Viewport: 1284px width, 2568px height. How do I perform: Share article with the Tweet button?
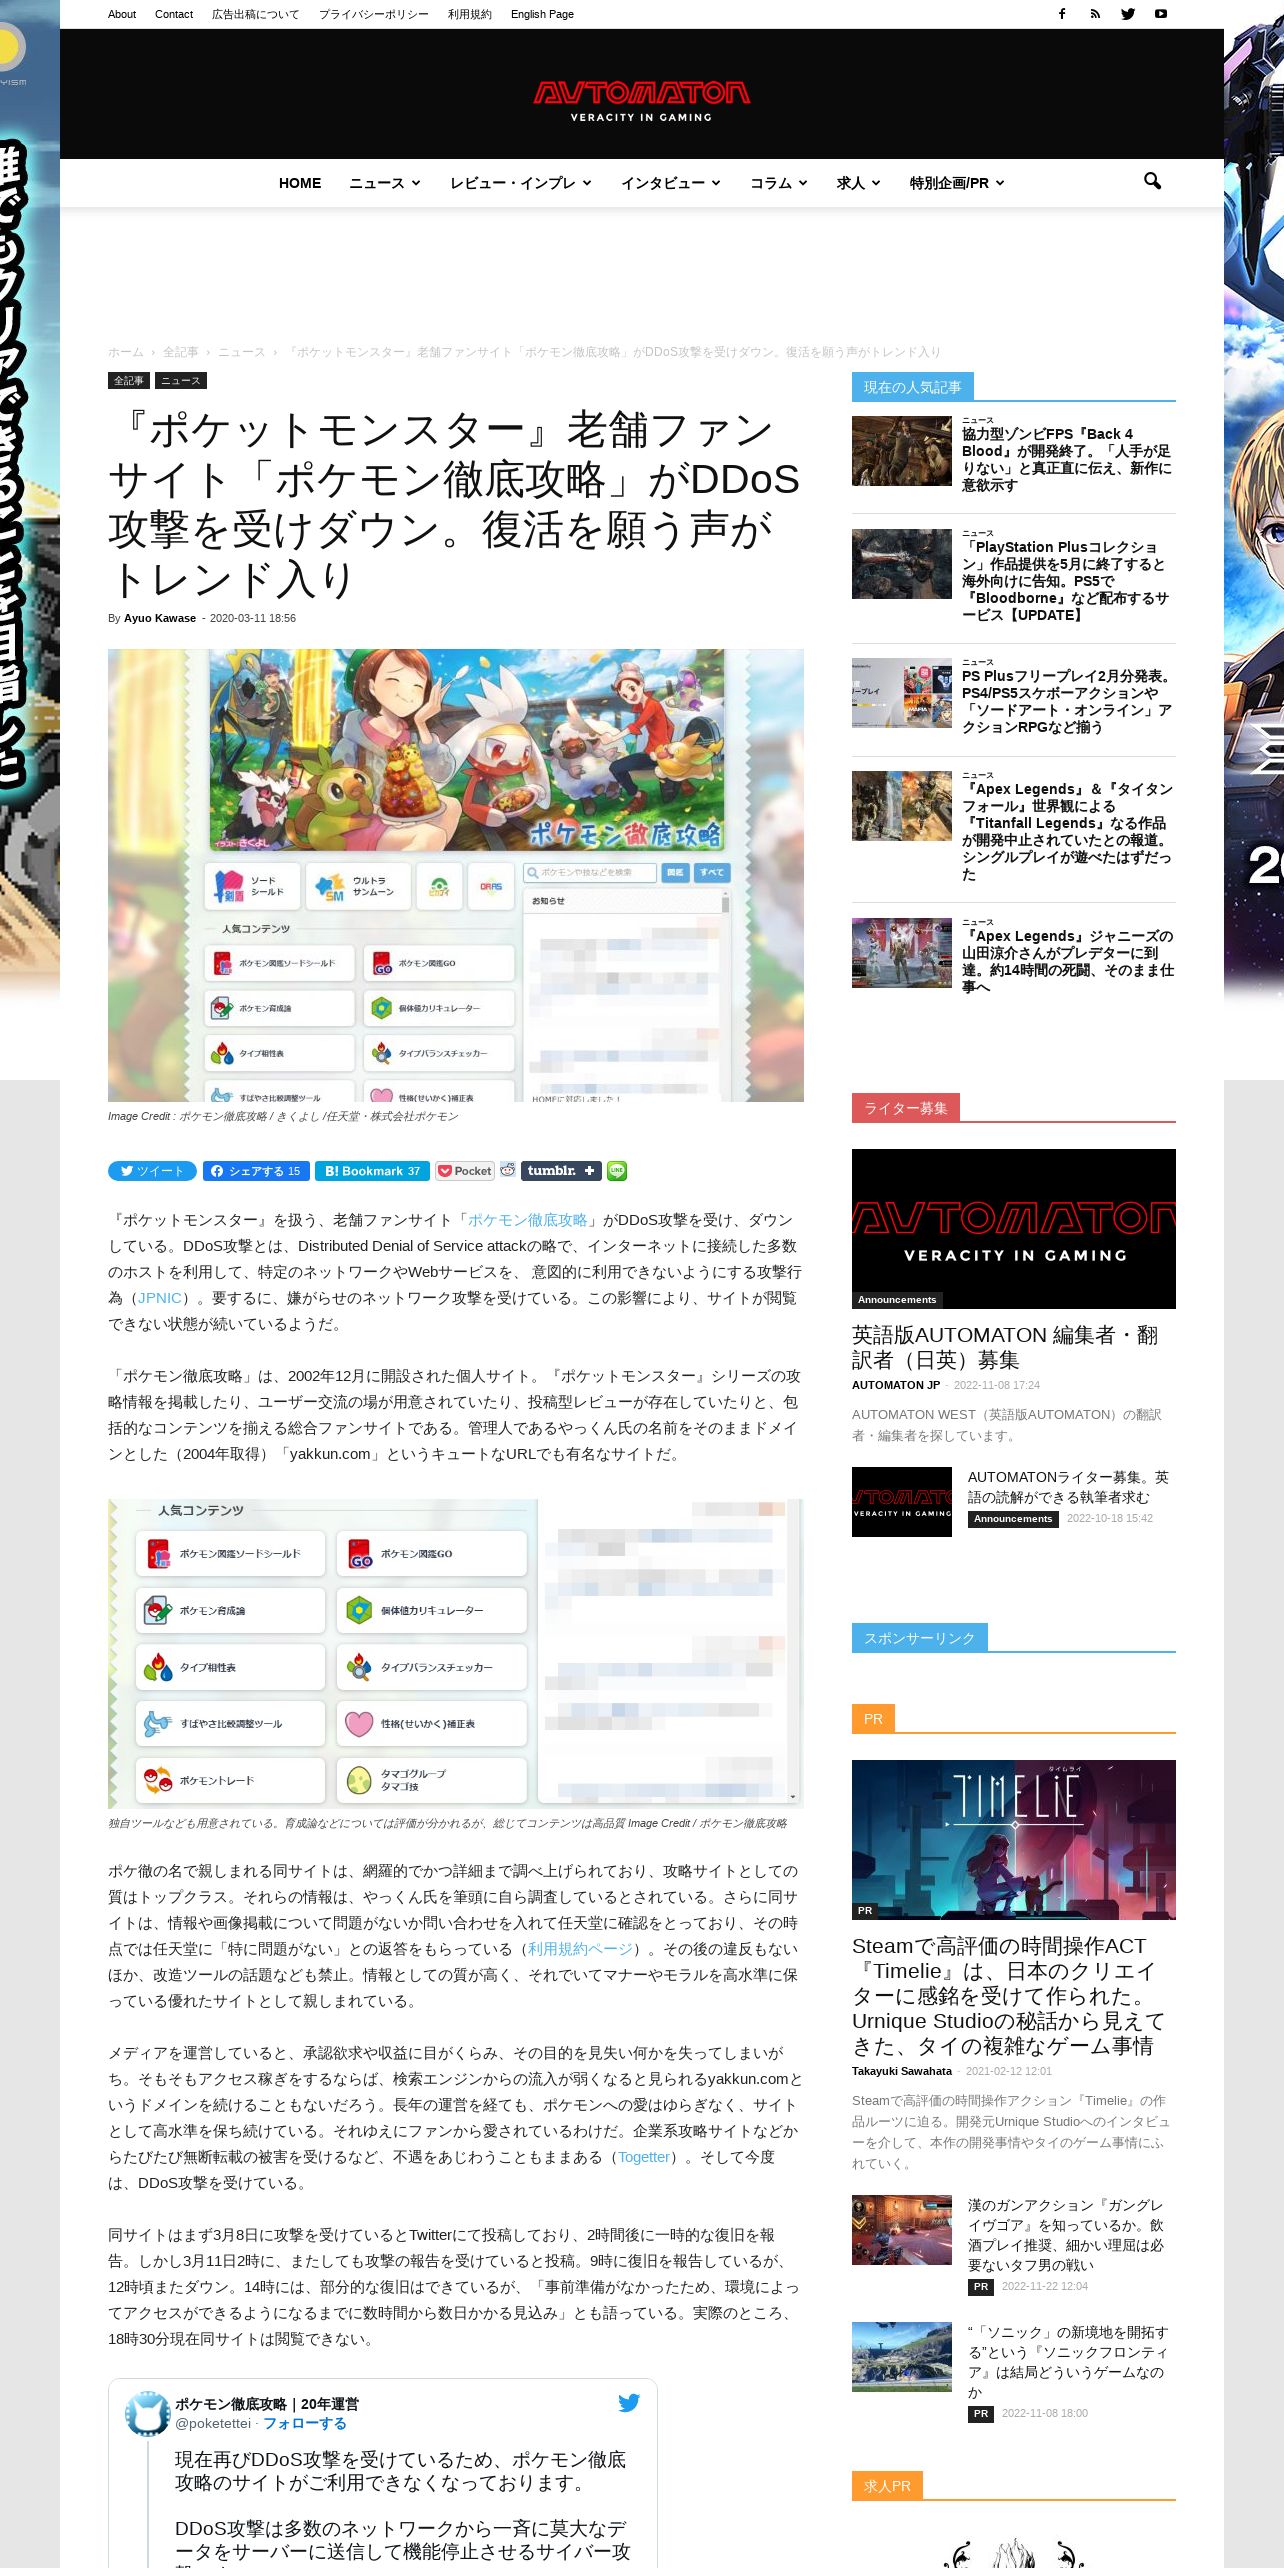point(153,1171)
